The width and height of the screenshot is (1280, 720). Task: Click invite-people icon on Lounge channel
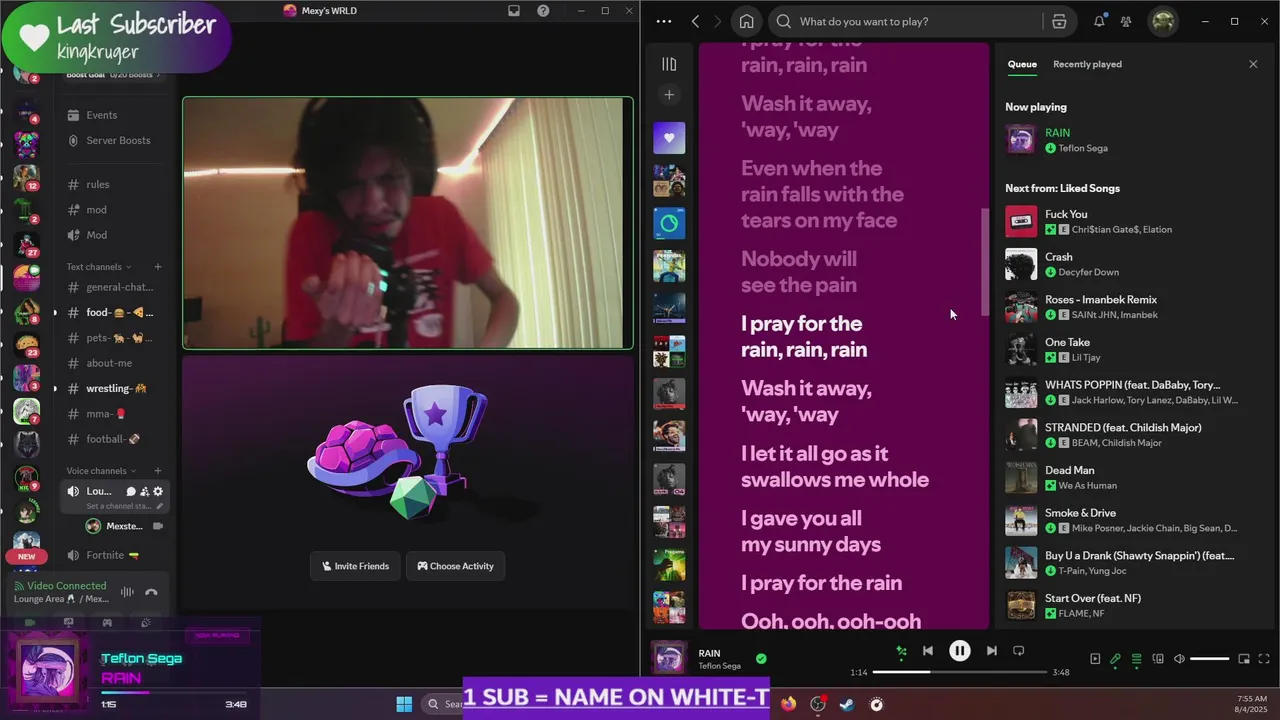tap(144, 491)
